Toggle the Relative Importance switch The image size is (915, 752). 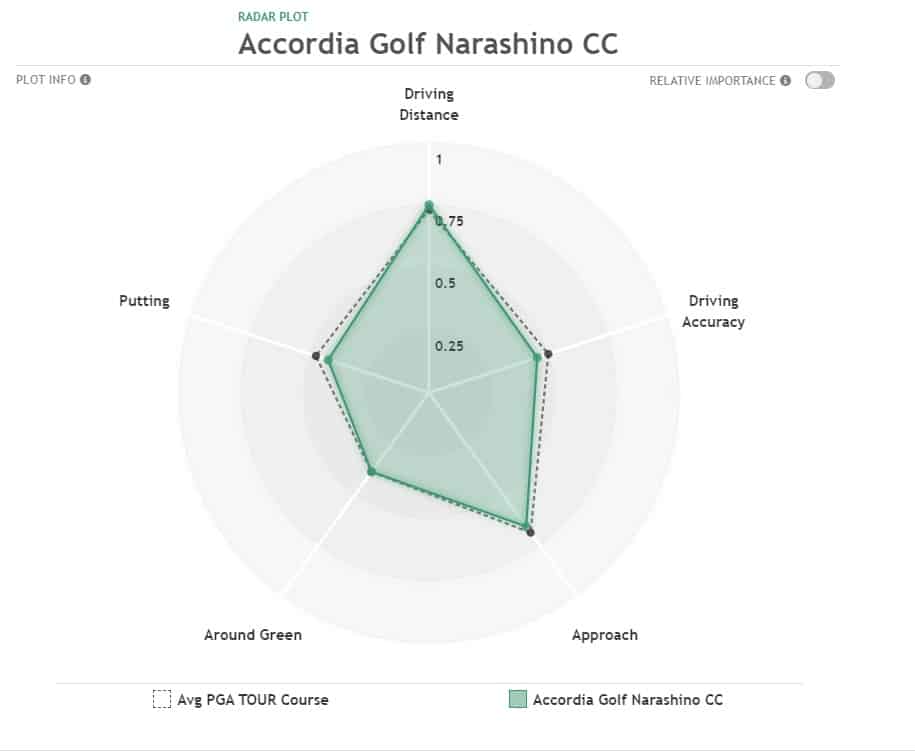pos(820,81)
